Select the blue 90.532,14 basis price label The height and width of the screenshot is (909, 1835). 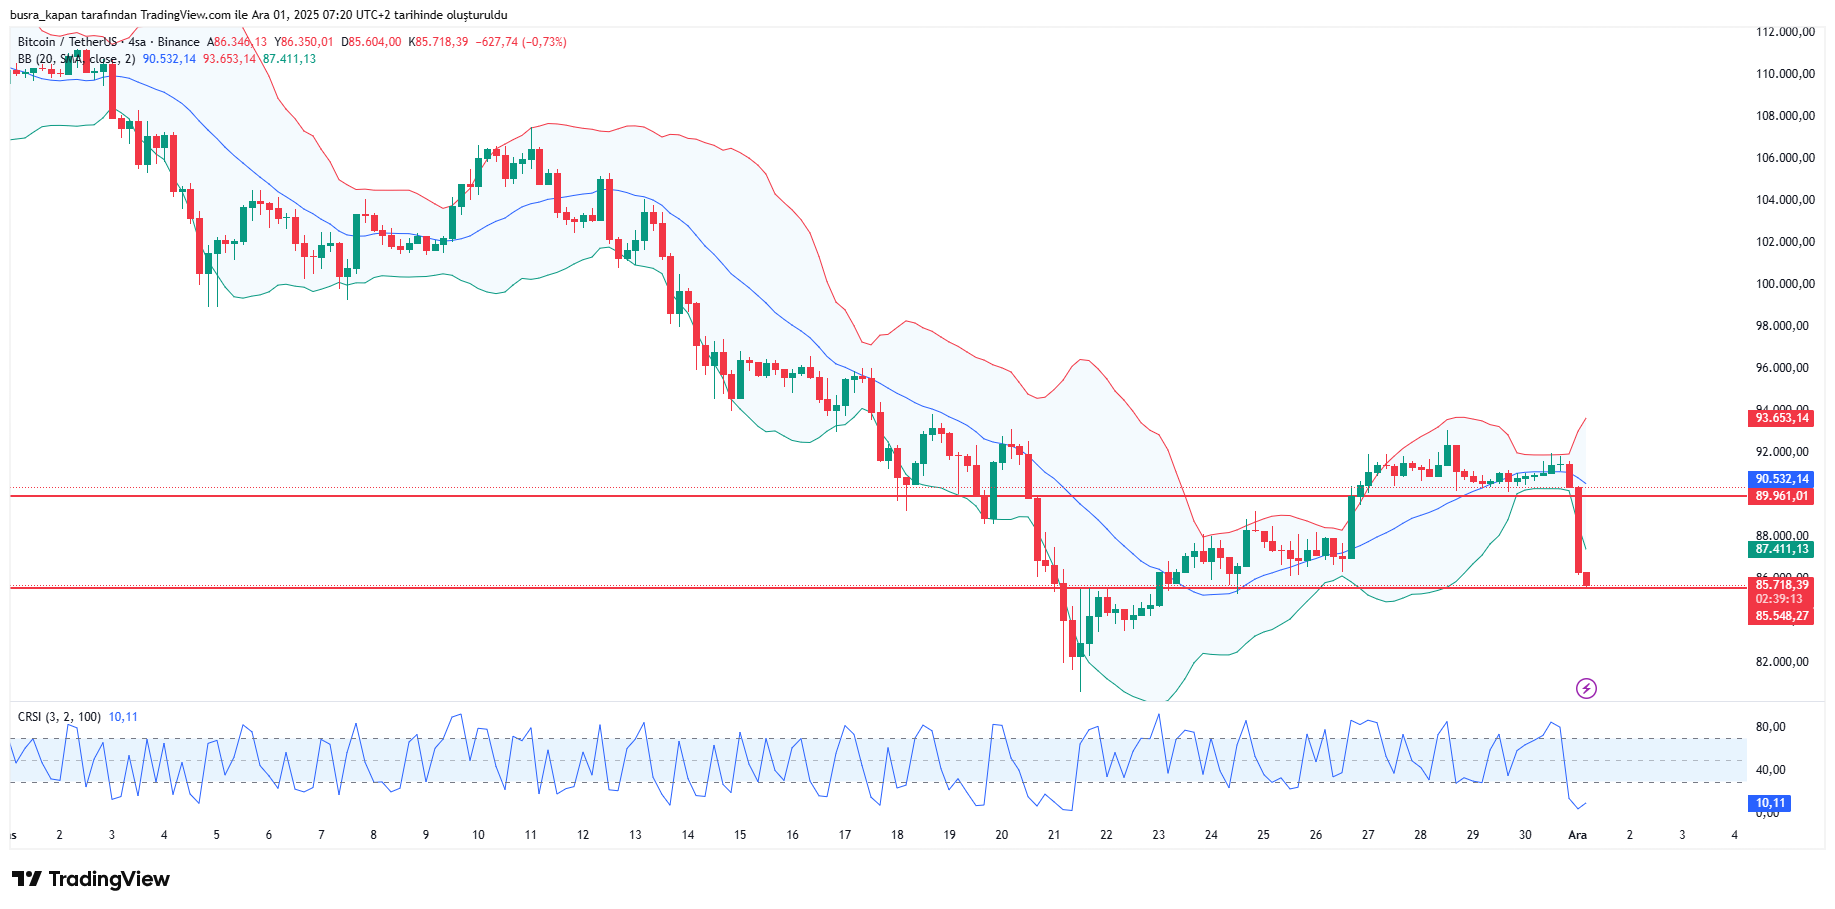(x=1782, y=479)
